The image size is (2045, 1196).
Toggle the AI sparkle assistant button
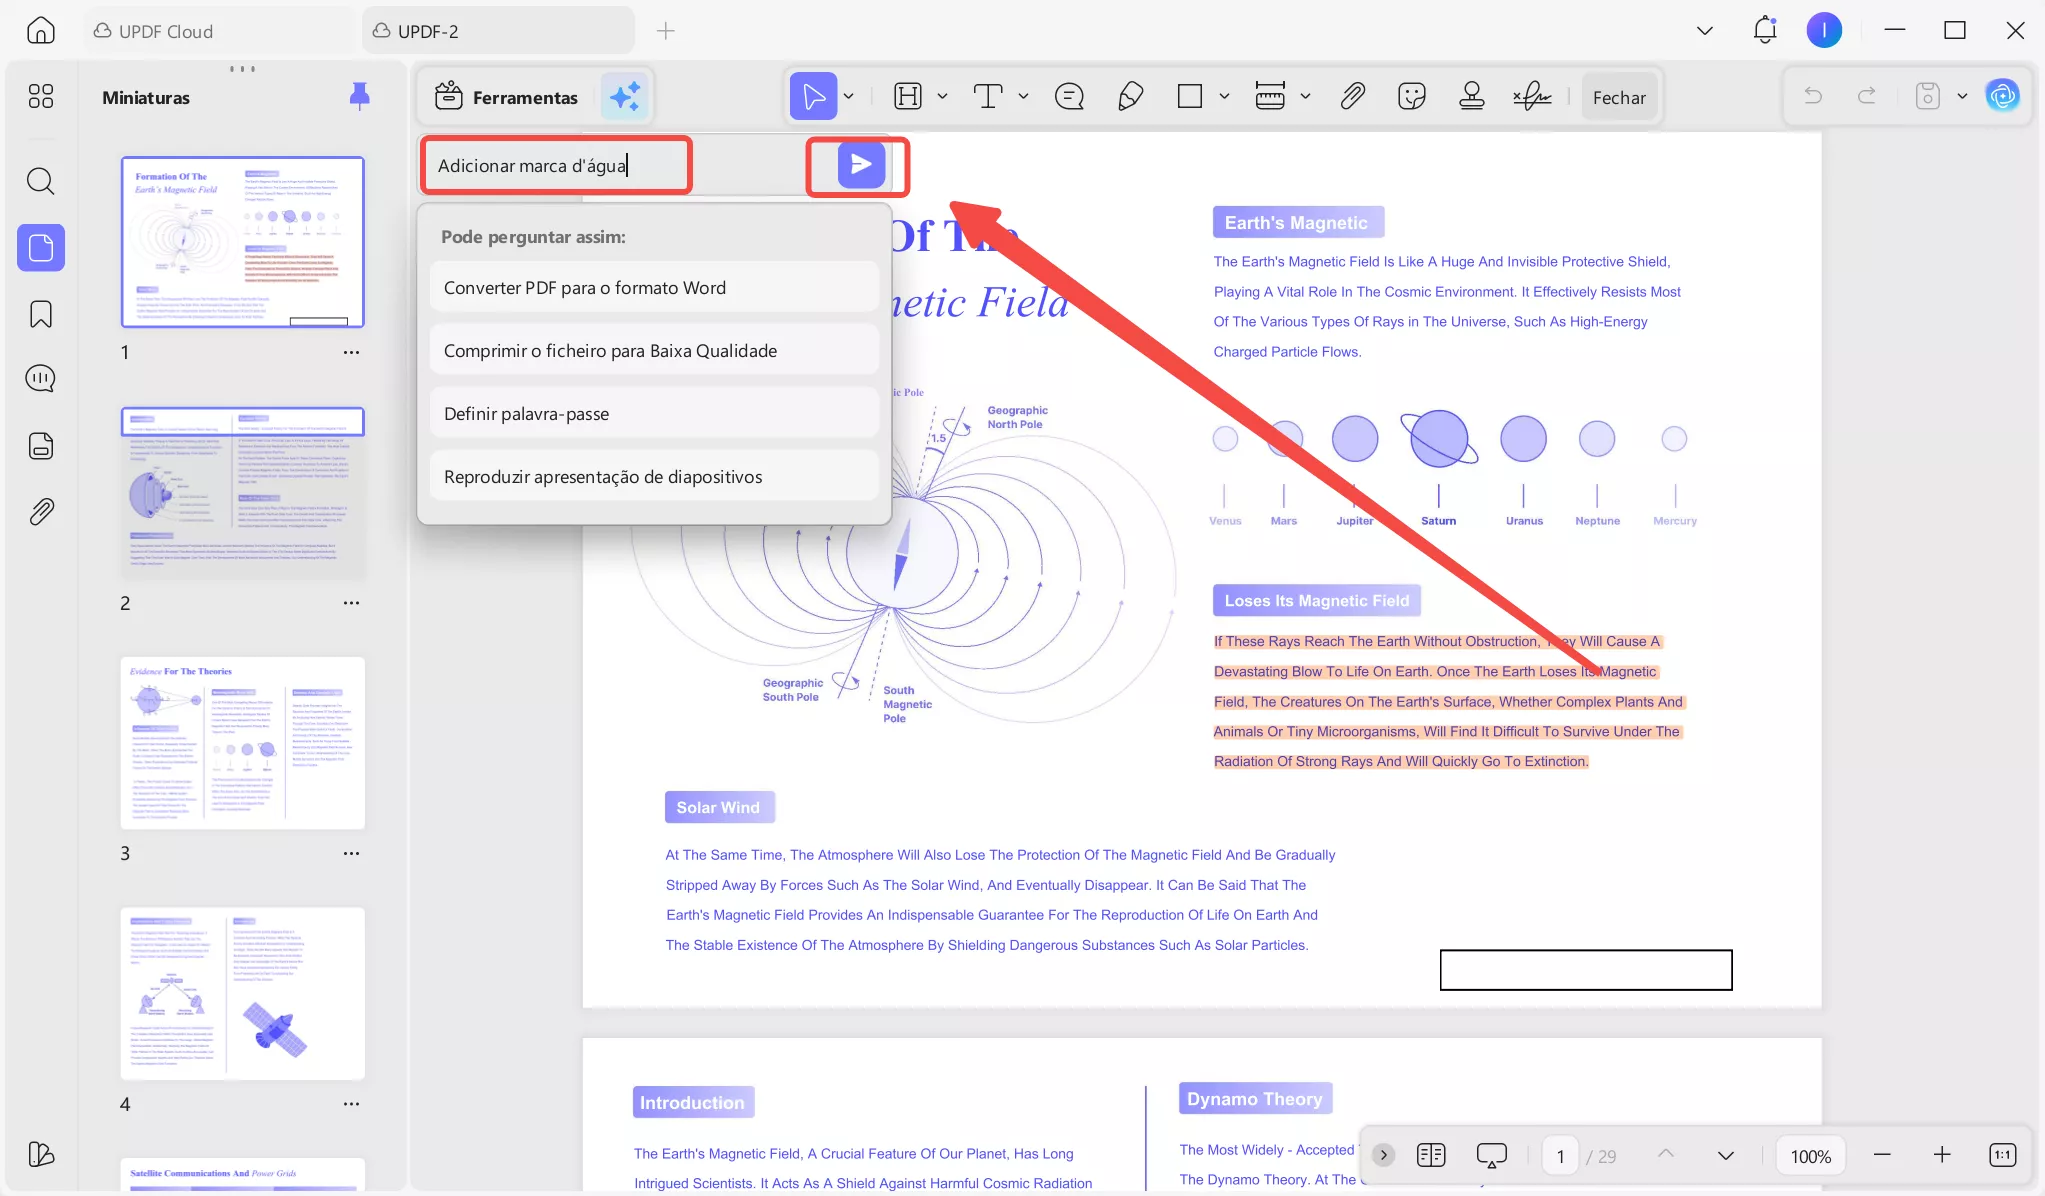tap(625, 96)
